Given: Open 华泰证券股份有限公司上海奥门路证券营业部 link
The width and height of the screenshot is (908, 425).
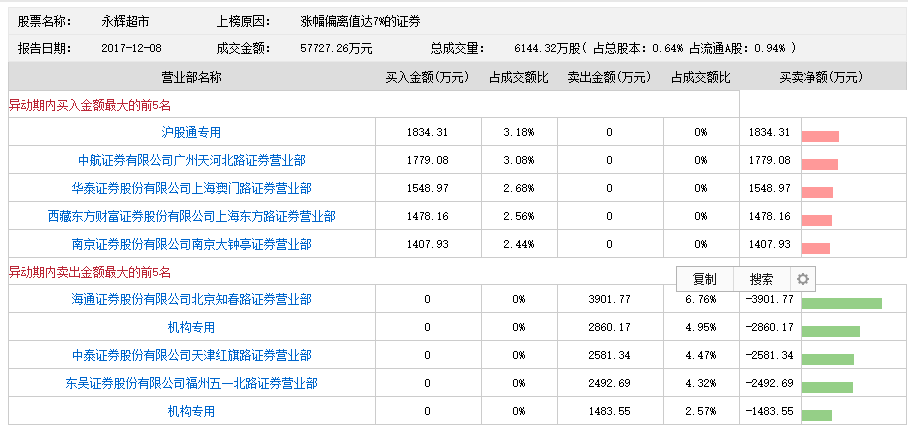Looking at the screenshot, I should [x=191, y=188].
